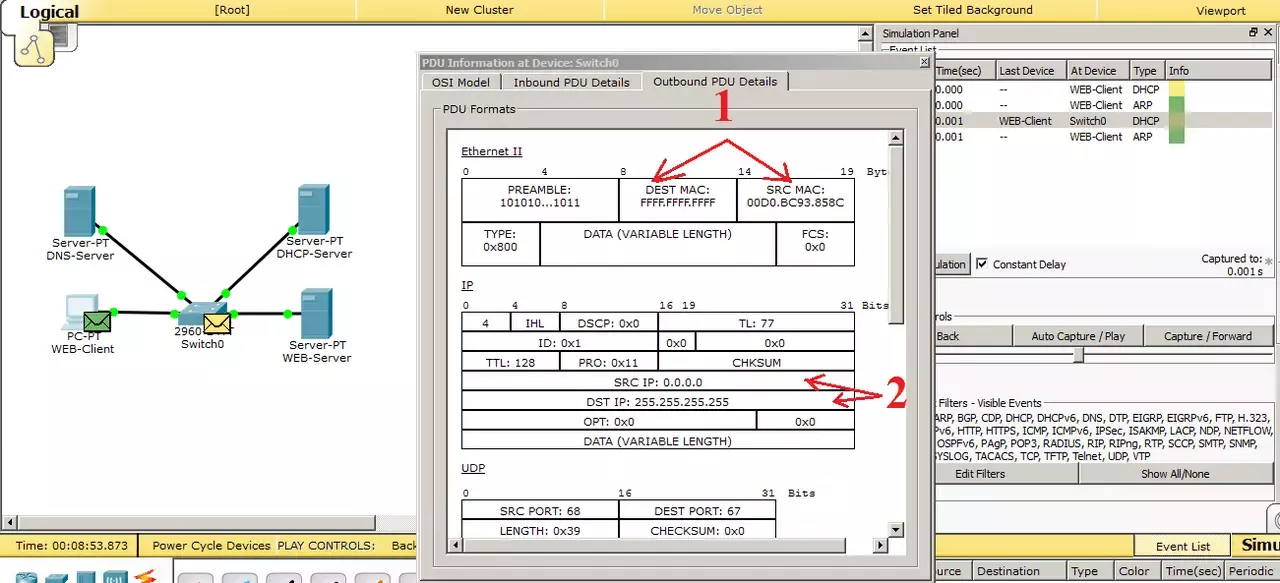
Task: Click Set Tiled Background
Action: pos(972,10)
